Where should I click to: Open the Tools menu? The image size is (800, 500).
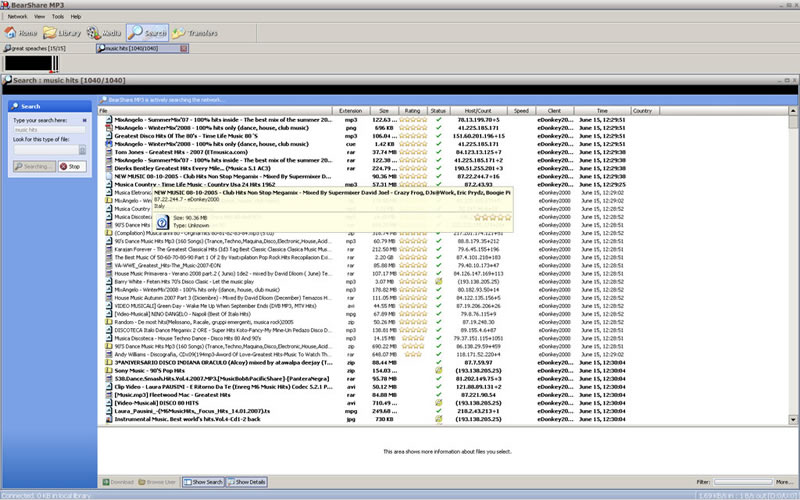[x=58, y=17]
